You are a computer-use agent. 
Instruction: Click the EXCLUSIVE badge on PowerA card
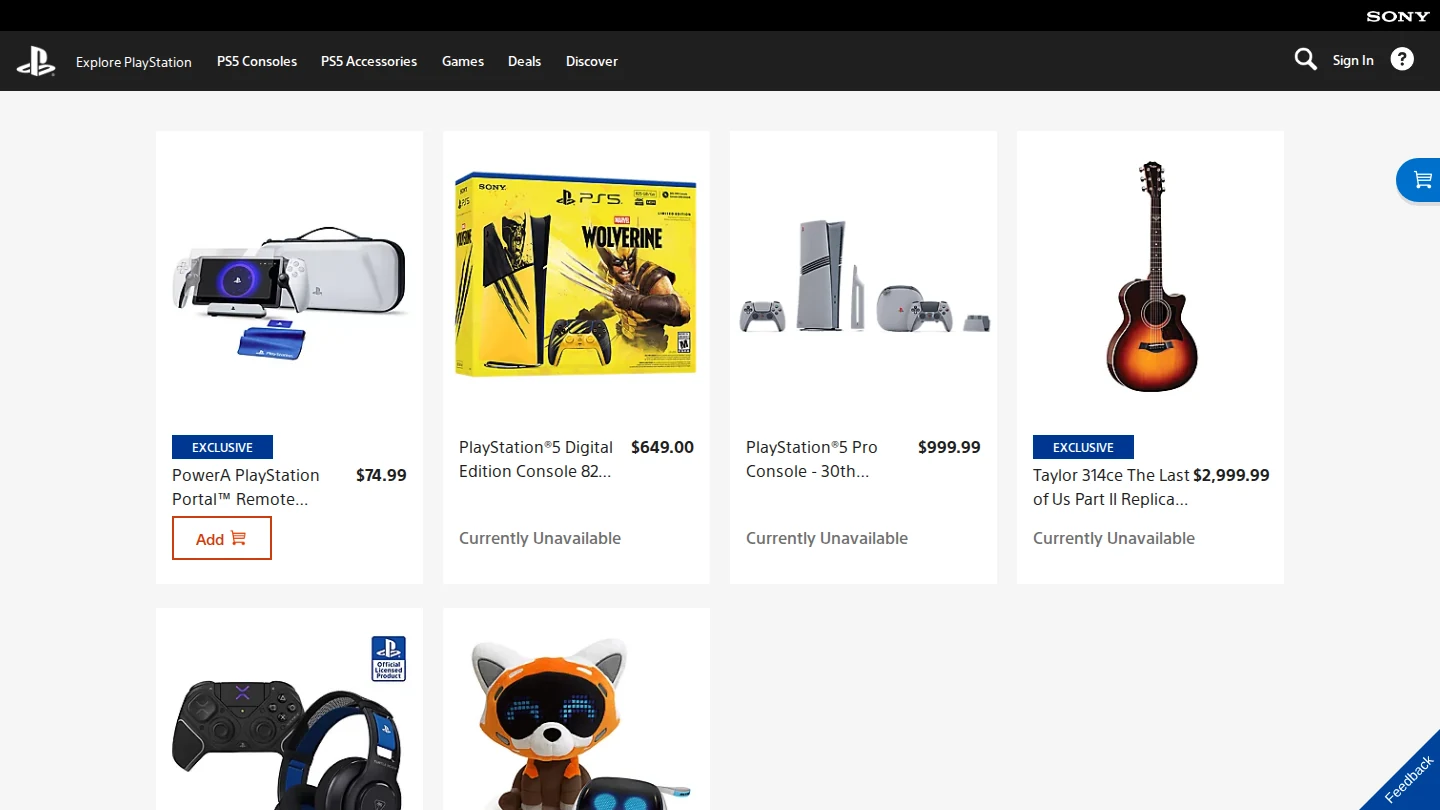click(222, 447)
